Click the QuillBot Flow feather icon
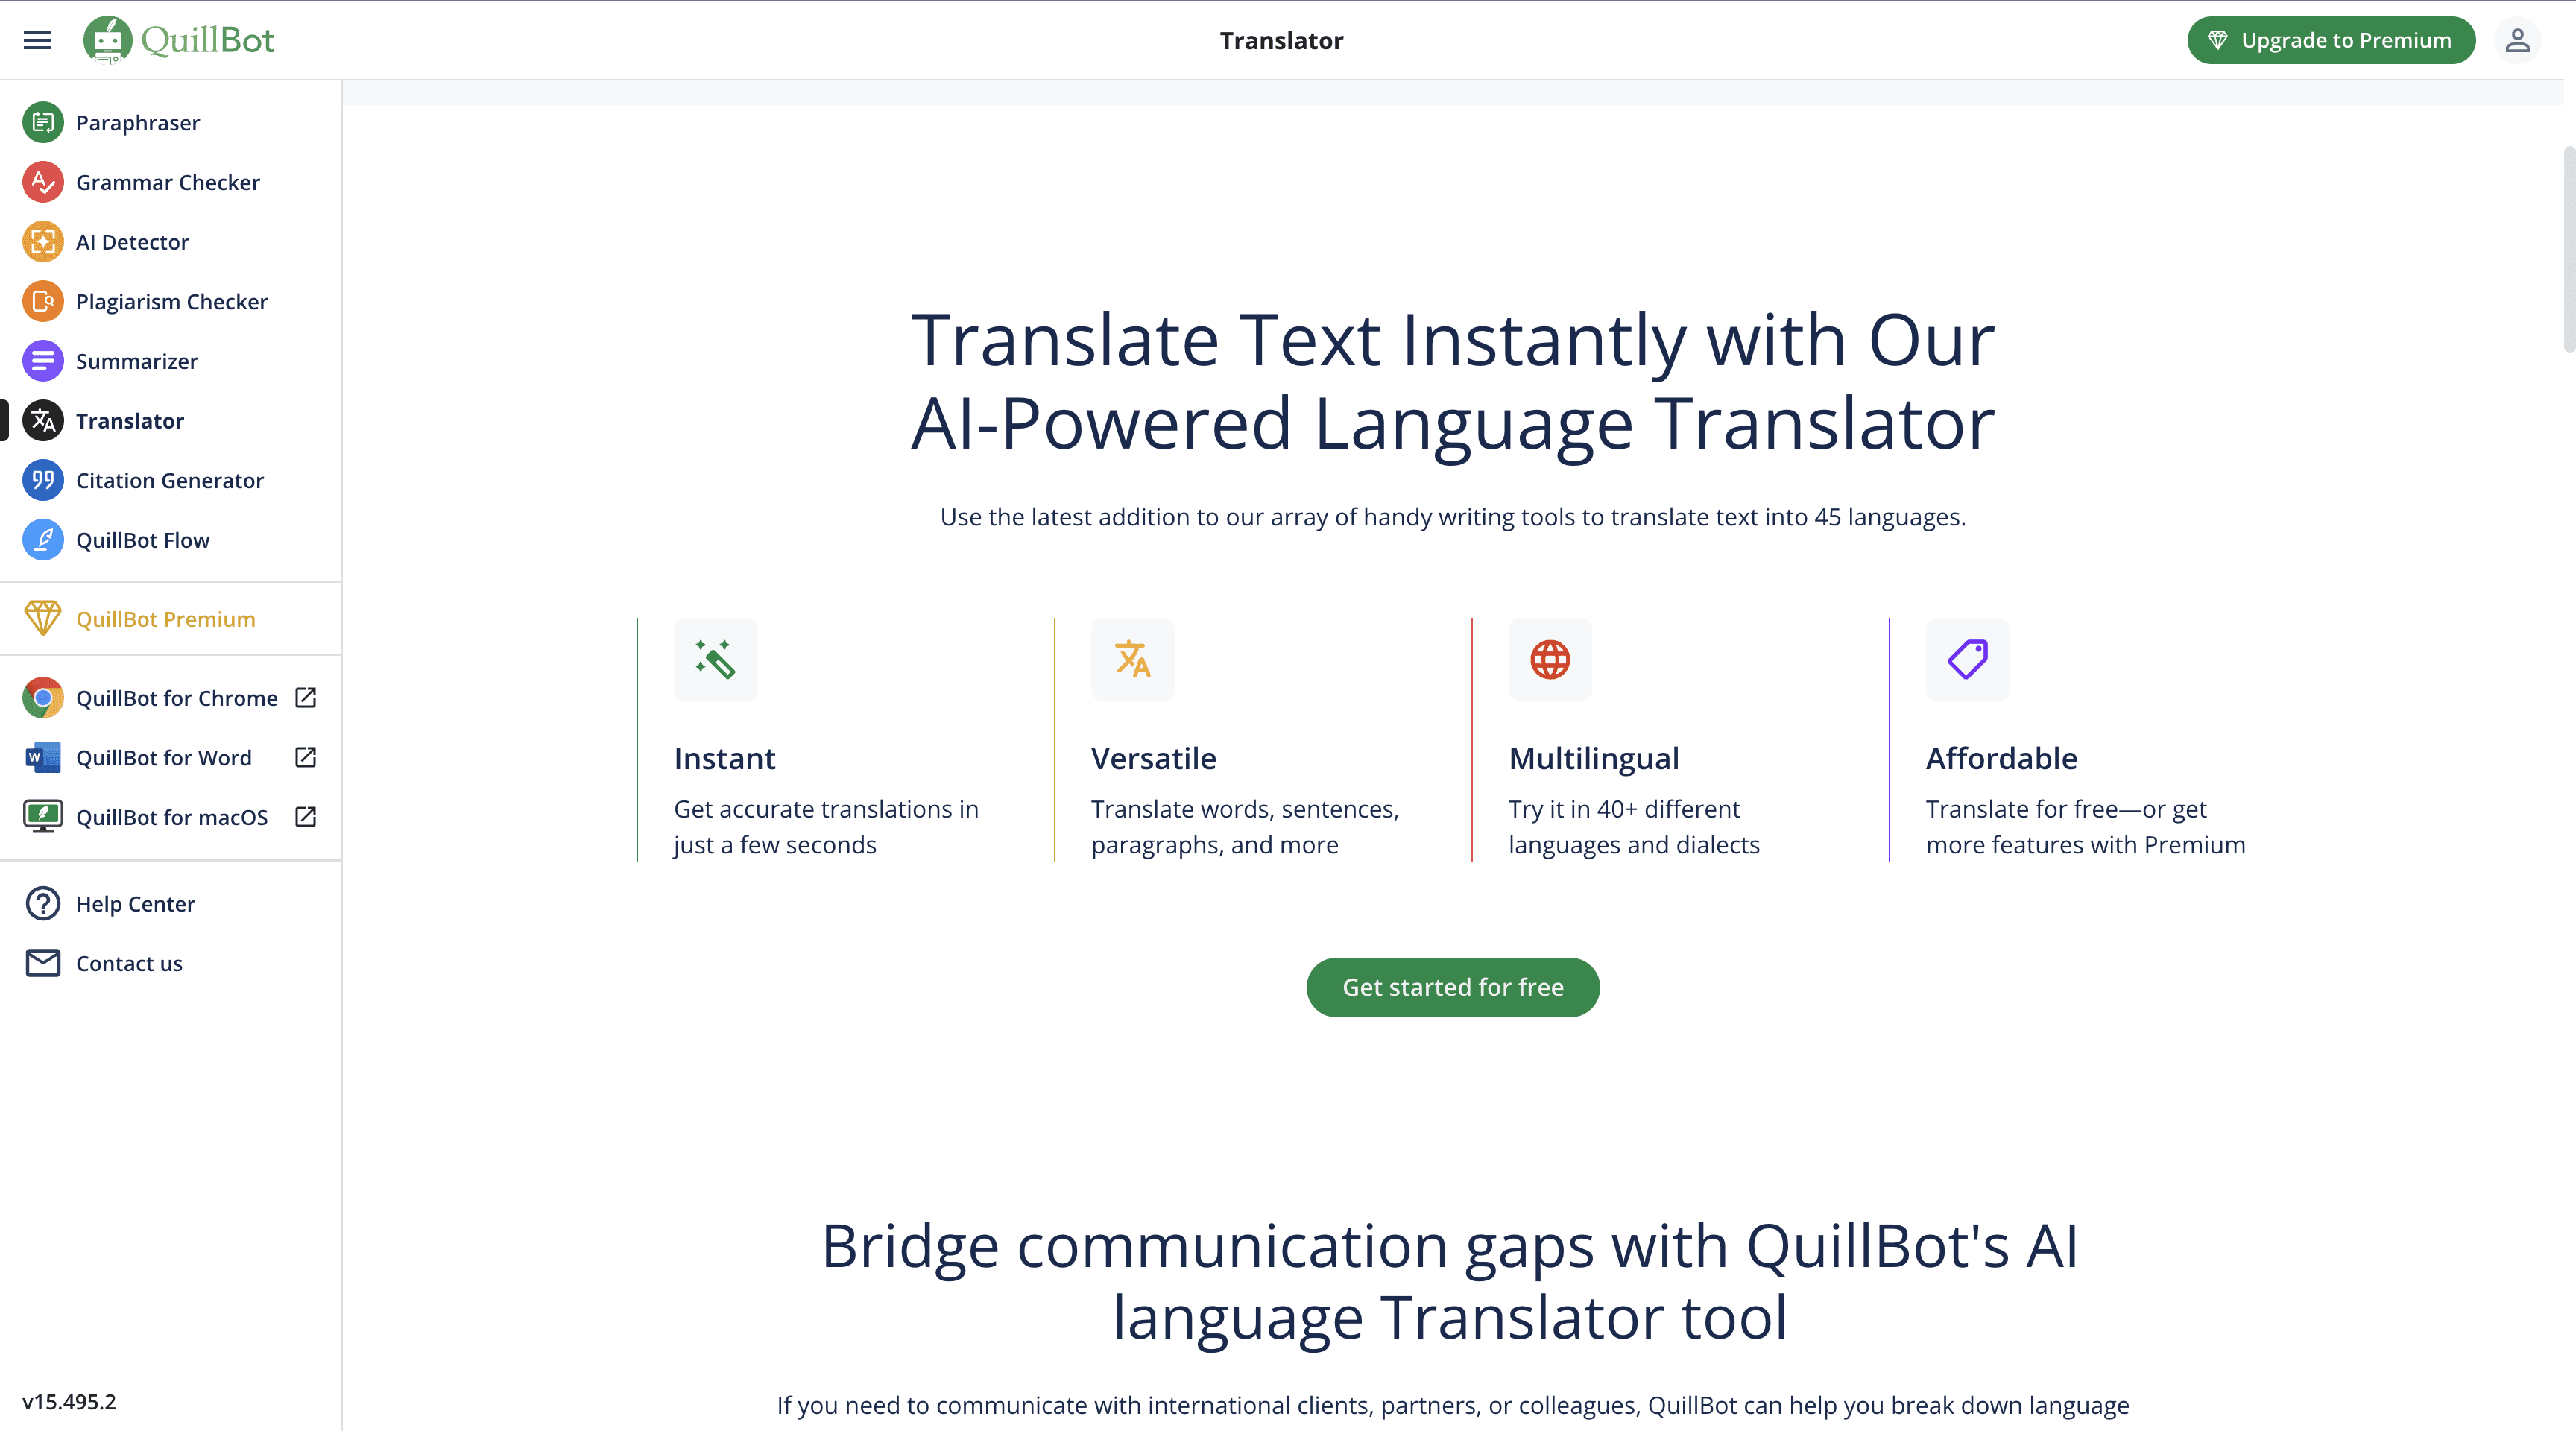Image resolution: width=2576 pixels, height=1431 pixels. pyautogui.click(x=43, y=540)
